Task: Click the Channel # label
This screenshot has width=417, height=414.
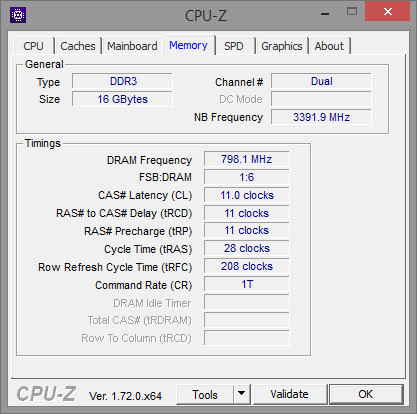Action: tap(239, 82)
